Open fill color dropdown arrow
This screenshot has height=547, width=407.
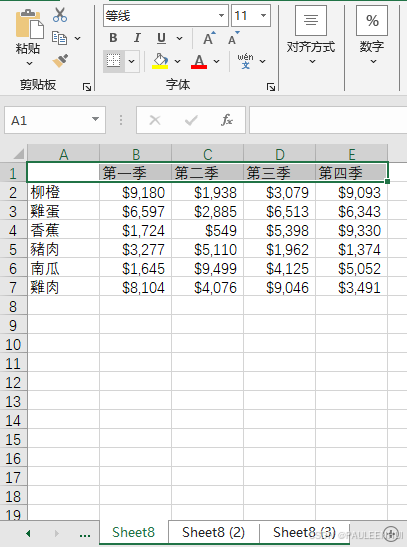click(178, 61)
